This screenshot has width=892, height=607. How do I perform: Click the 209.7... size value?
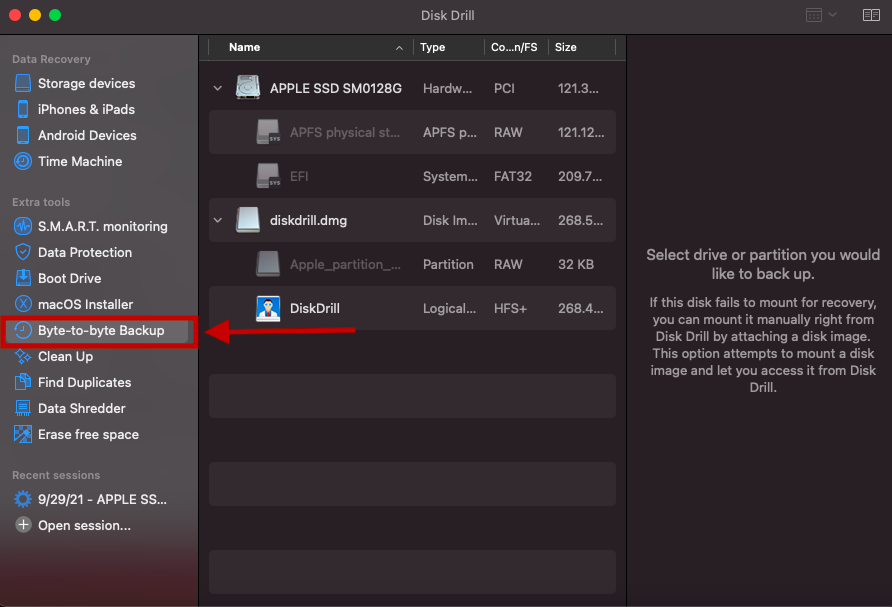click(x=580, y=176)
